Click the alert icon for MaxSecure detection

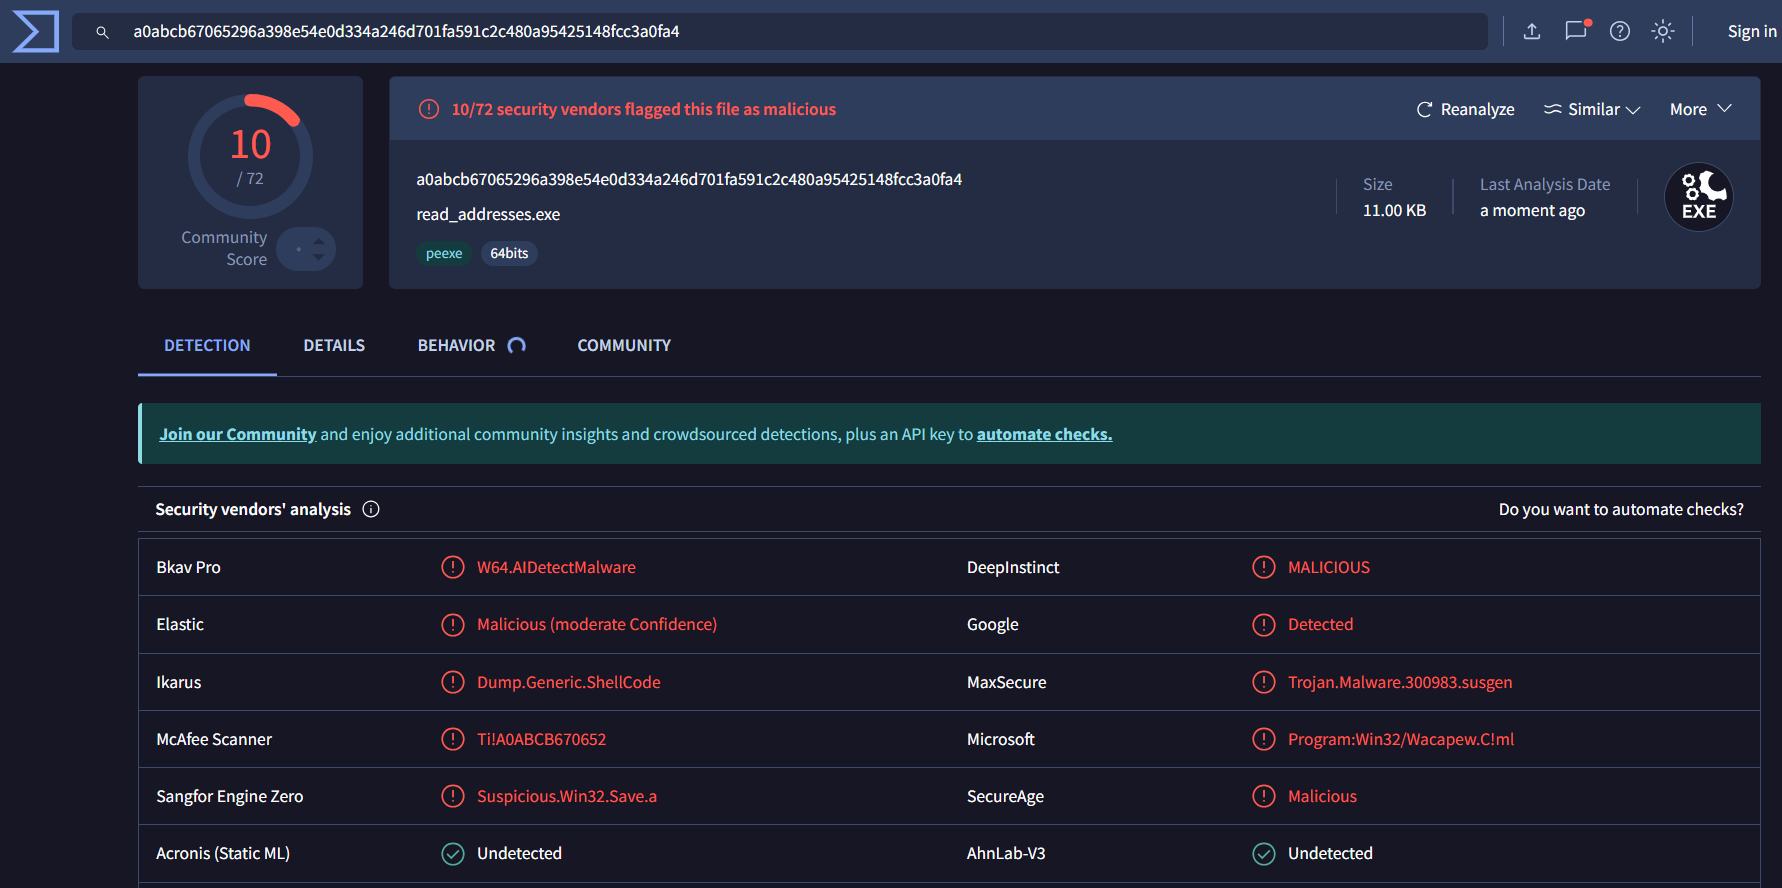click(x=1264, y=682)
